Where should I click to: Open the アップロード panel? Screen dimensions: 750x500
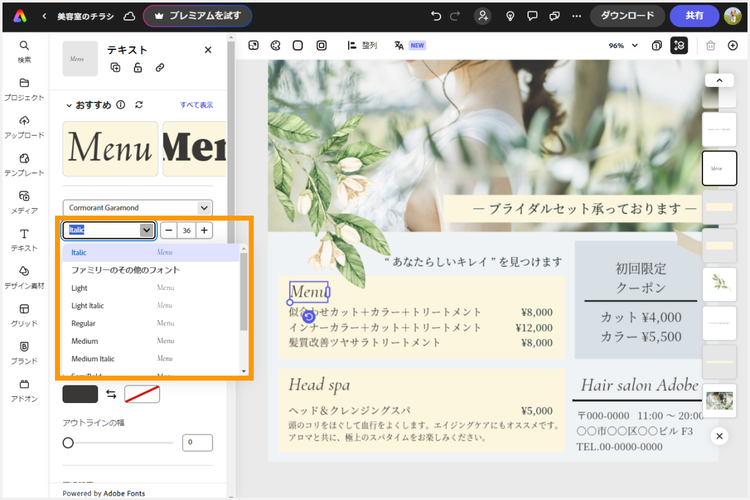click(x=24, y=127)
